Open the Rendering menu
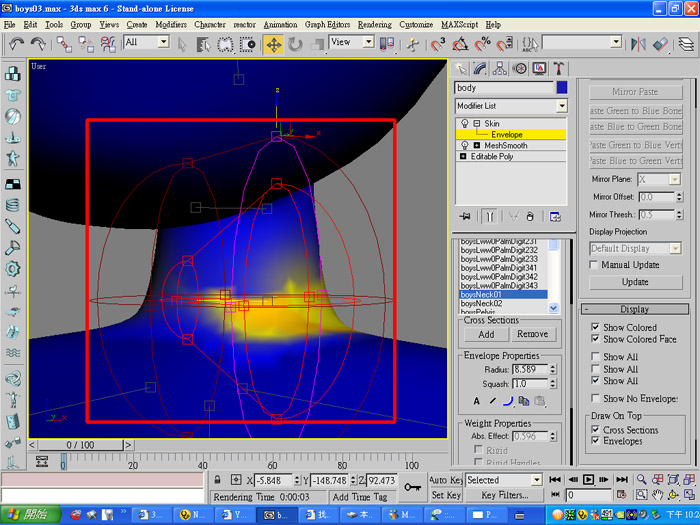Screen dimensions: 700x525 [x=375, y=25]
